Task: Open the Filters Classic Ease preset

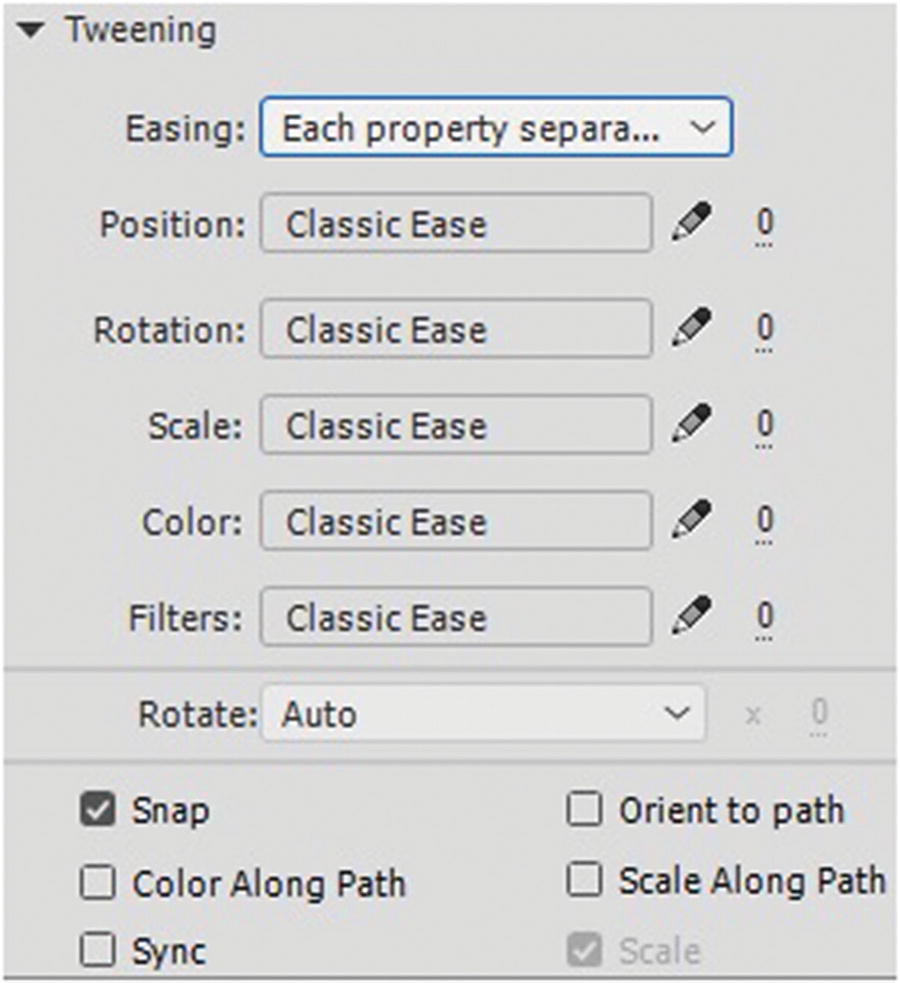Action: tap(456, 617)
